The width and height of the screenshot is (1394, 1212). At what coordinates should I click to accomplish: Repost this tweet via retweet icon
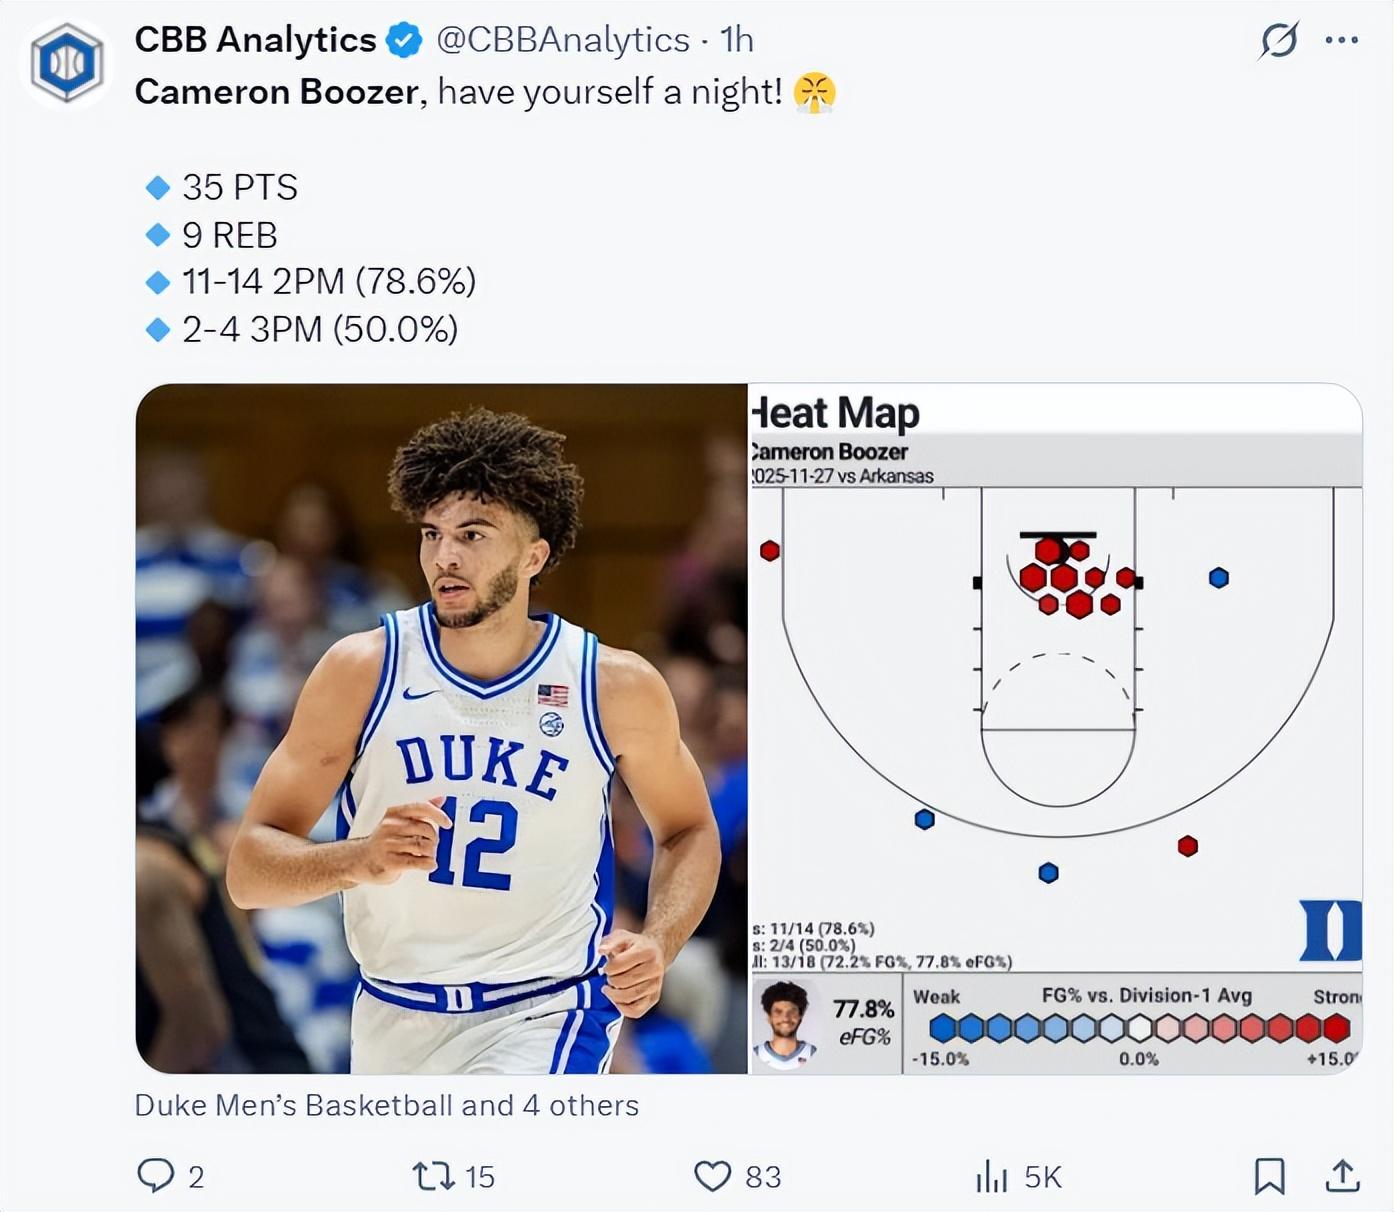coord(434,1176)
